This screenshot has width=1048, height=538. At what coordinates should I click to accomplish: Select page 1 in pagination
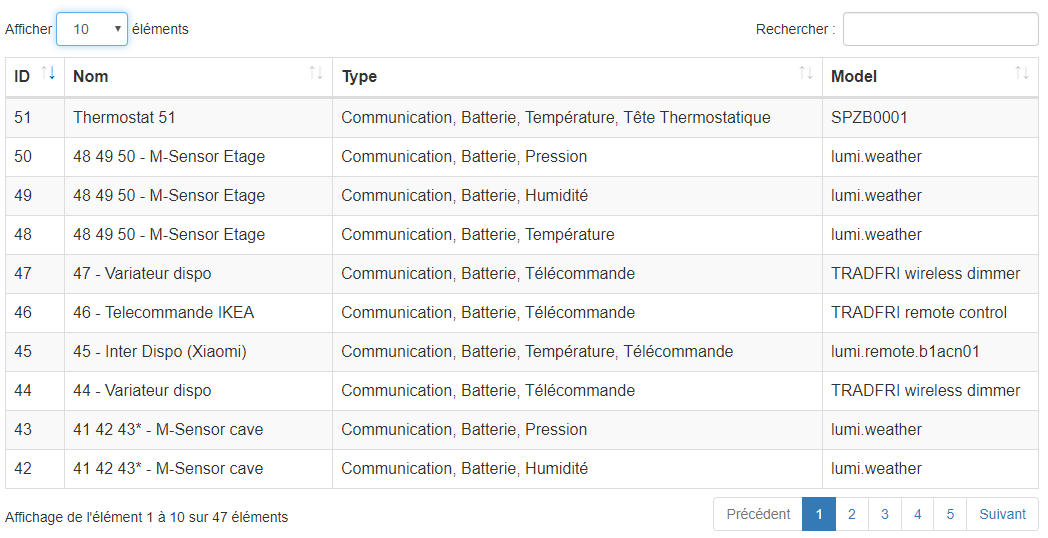(818, 514)
